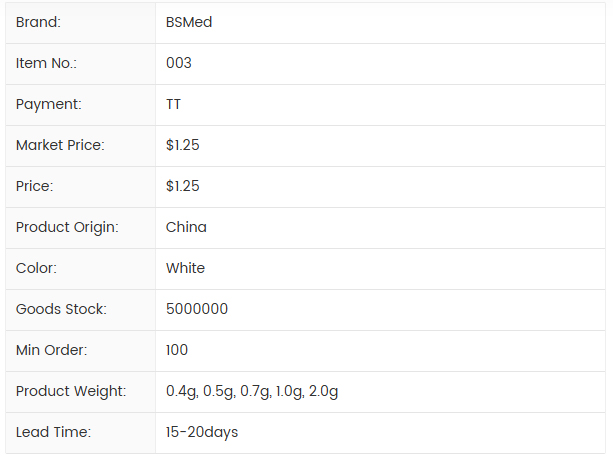The width and height of the screenshot is (613, 458).
Task: Select the China origin value
Action: [x=186, y=227]
